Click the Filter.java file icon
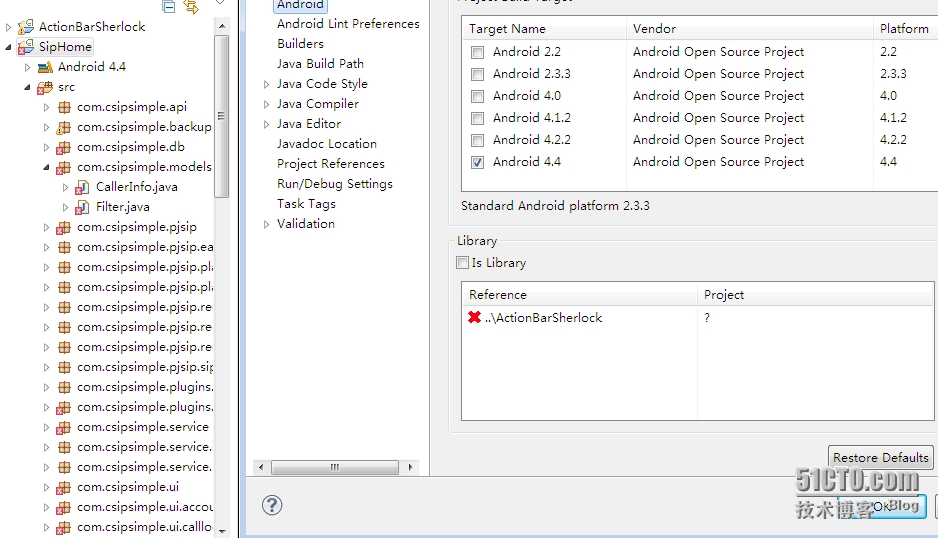Screen dimensions: 938x538 point(83,207)
